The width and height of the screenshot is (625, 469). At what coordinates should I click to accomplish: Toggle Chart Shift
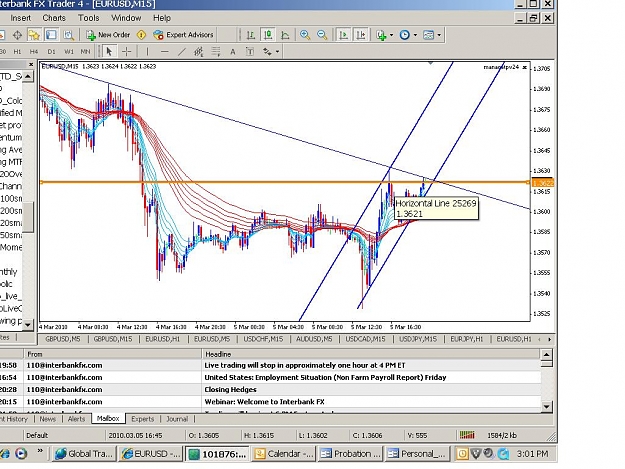(360, 35)
